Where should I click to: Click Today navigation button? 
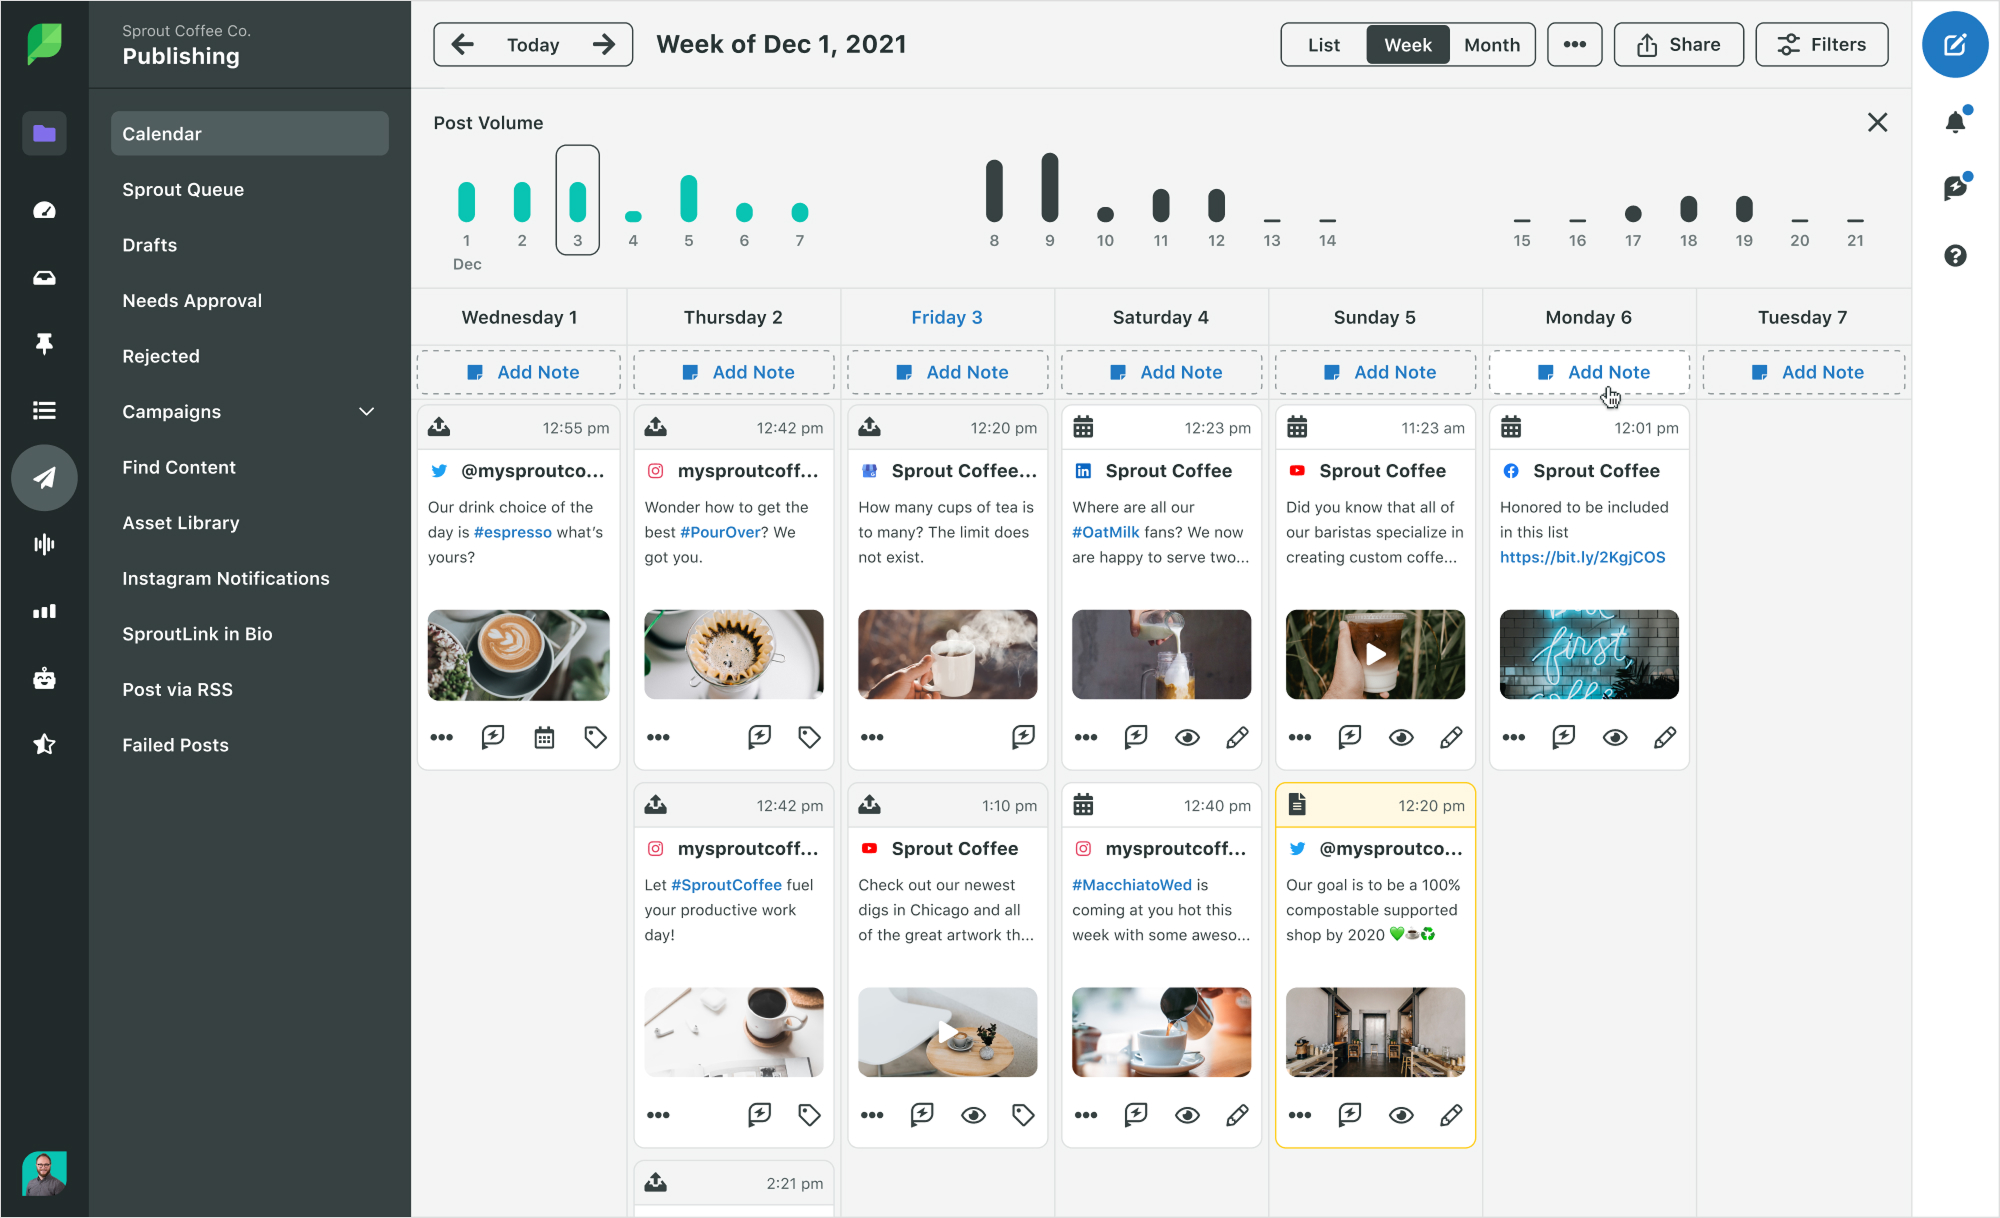531,44
